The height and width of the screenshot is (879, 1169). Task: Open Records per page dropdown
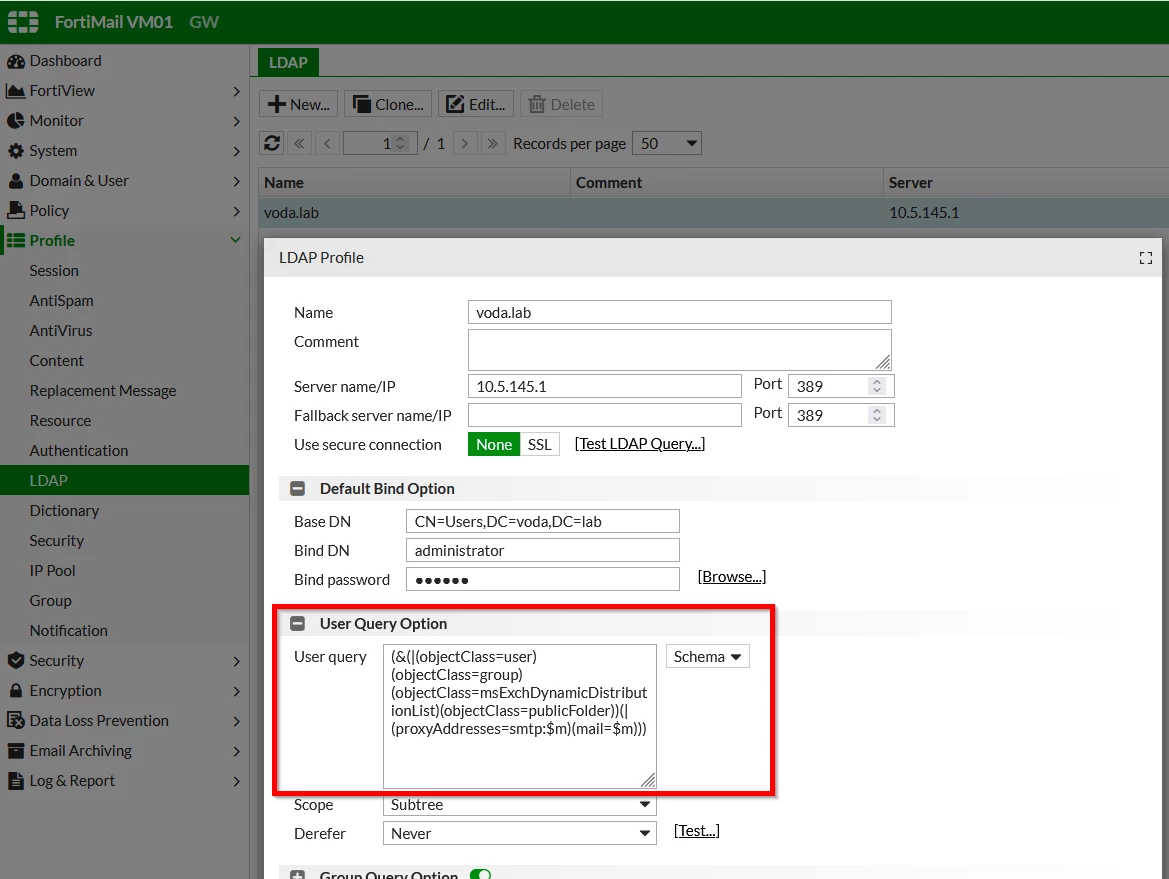(x=667, y=143)
